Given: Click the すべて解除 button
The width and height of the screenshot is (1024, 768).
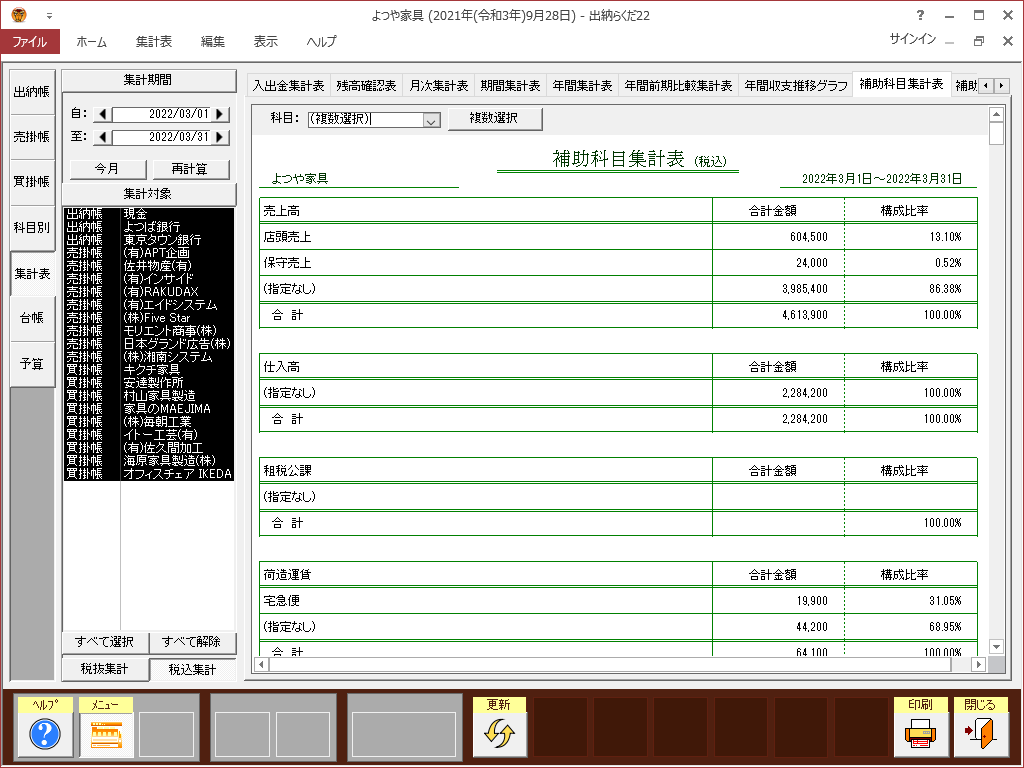Looking at the screenshot, I should point(192,643).
